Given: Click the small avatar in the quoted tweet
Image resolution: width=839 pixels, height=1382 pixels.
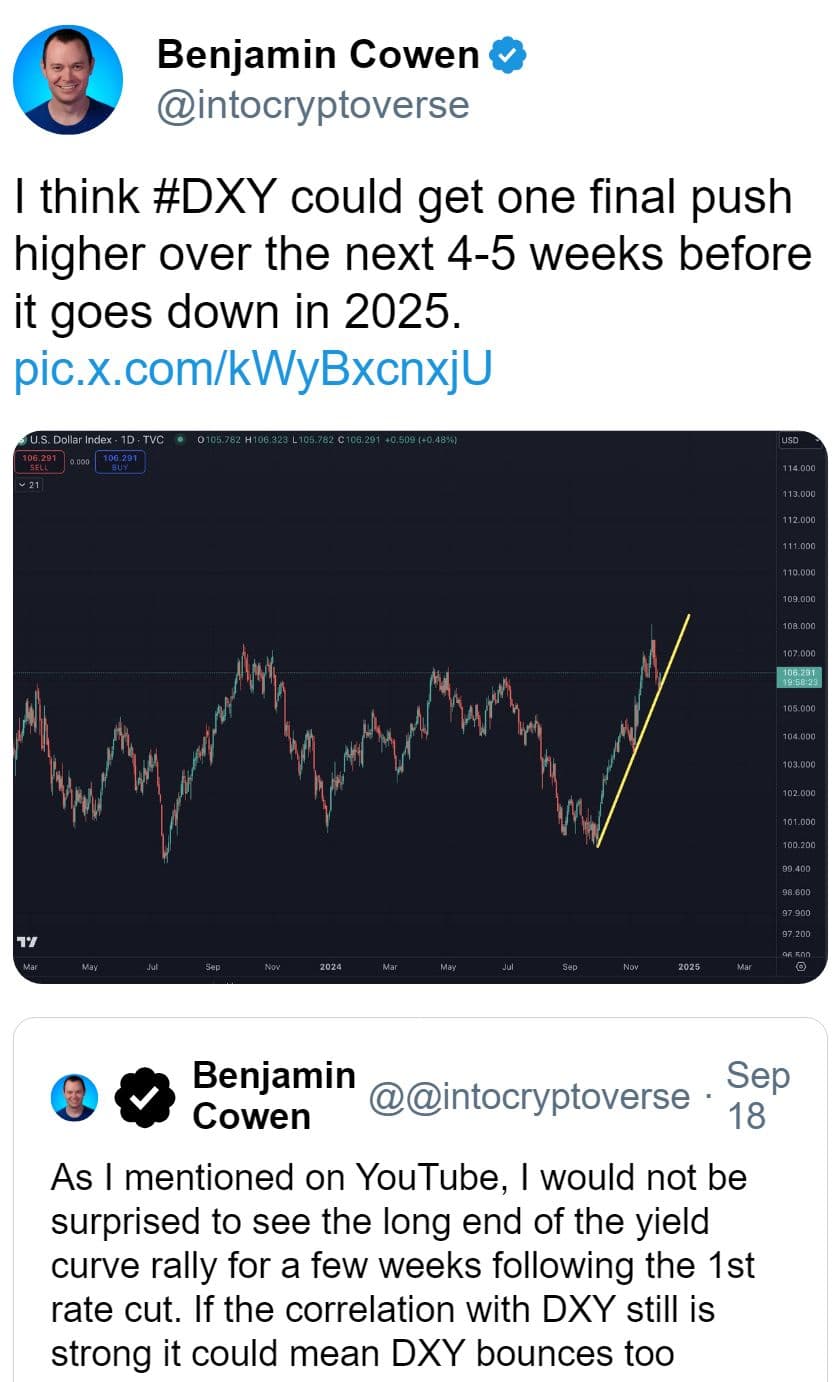Looking at the screenshot, I should click(x=75, y=1097).
